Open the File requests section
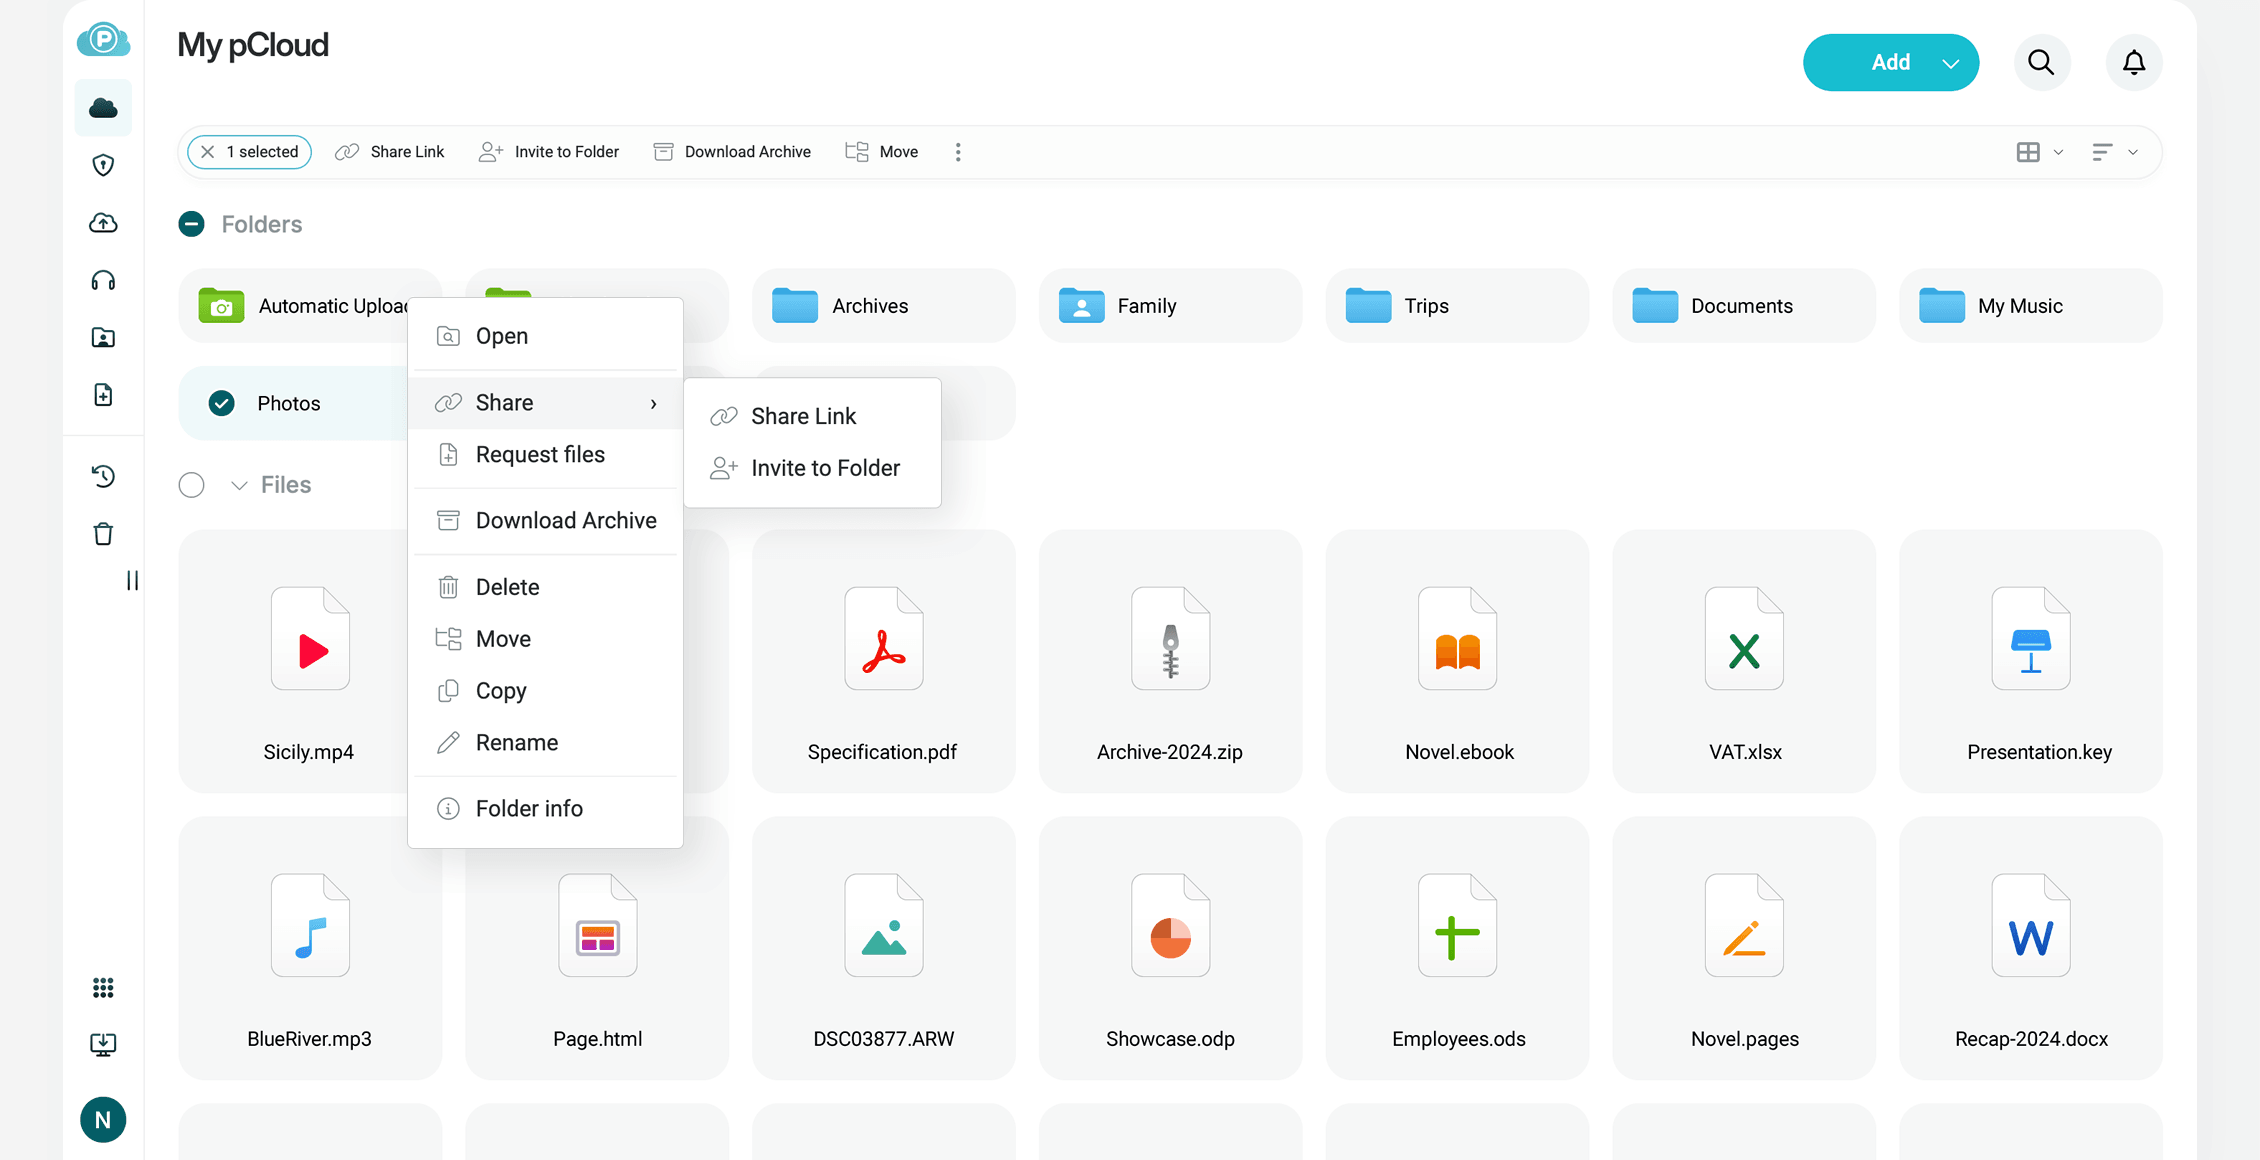The width and height of the screenshot is (2260, 1160). (103, 395)
